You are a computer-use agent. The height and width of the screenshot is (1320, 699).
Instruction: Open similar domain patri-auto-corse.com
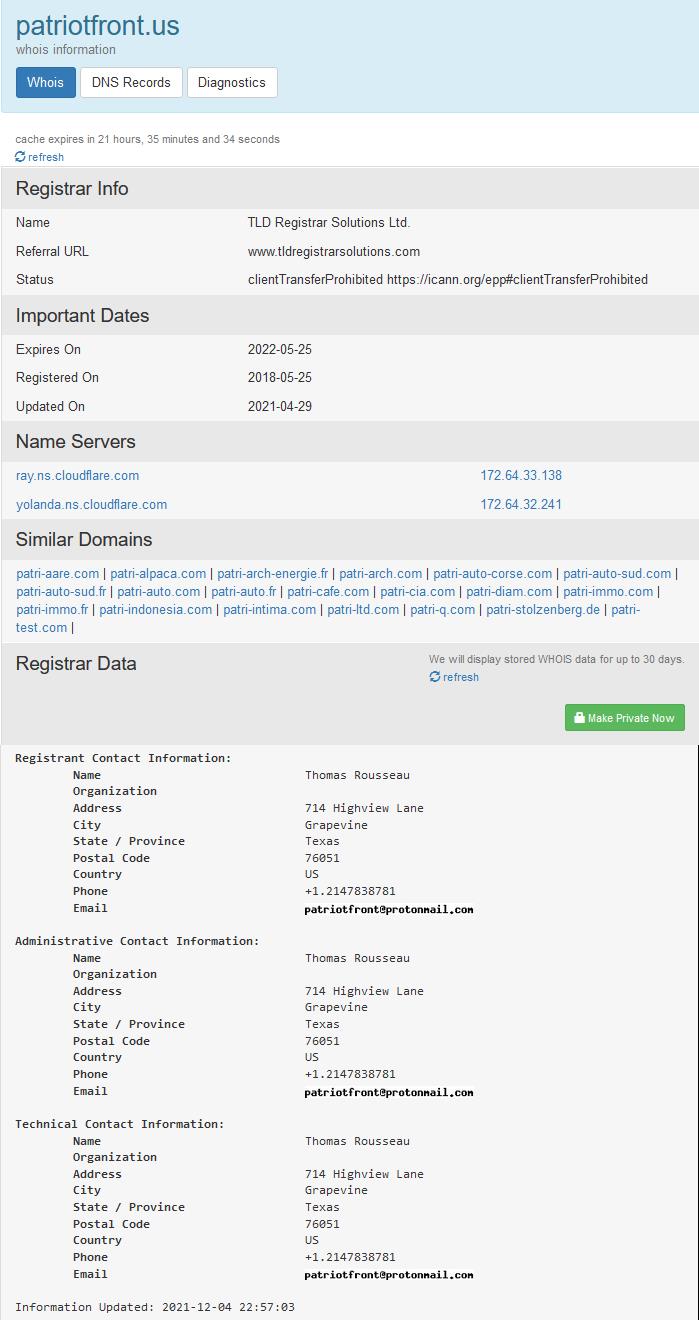point(493,574)
